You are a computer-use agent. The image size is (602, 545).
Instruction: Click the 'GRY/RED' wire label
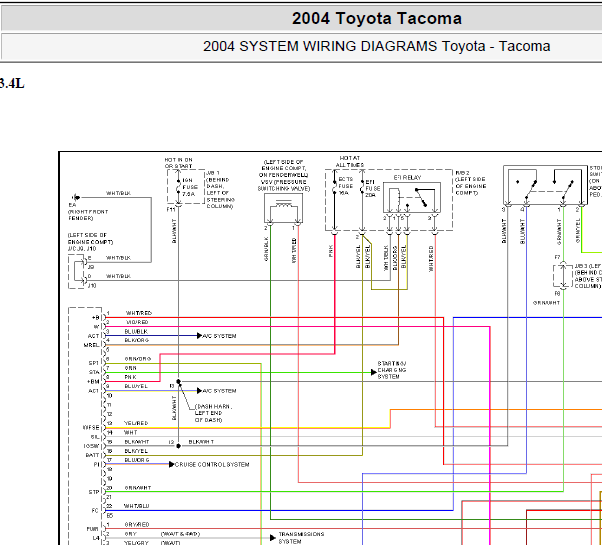click(x=137, y=524)
